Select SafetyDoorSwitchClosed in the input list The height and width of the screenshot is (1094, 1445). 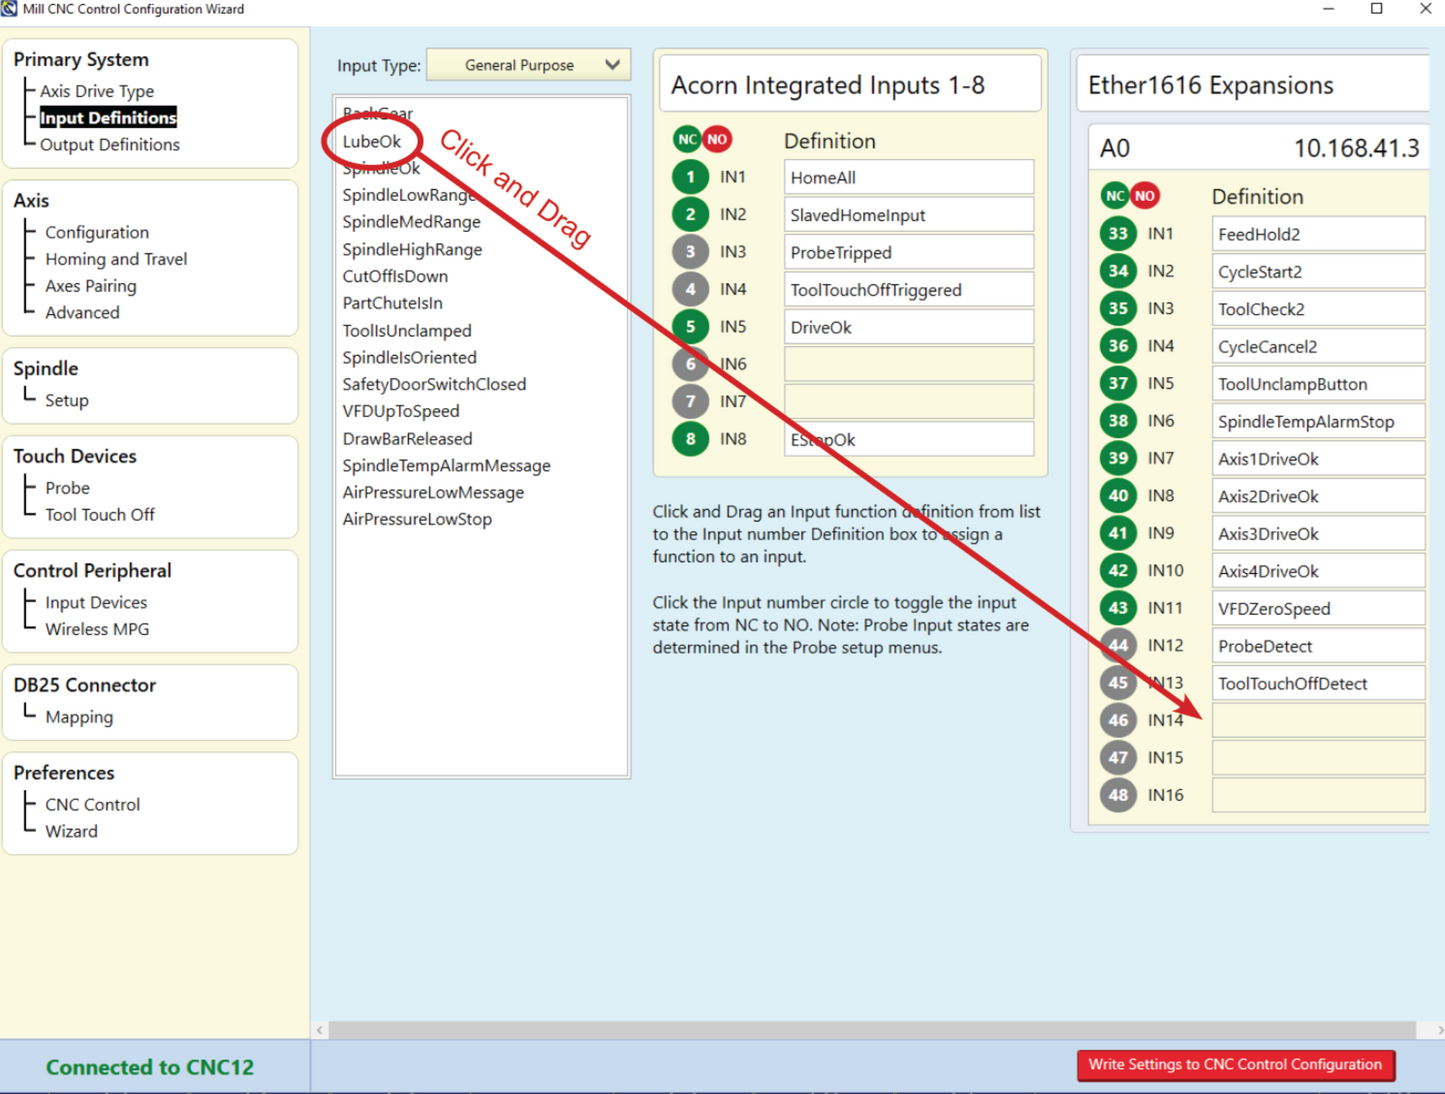pyautogui.click(x=434, y=384)
